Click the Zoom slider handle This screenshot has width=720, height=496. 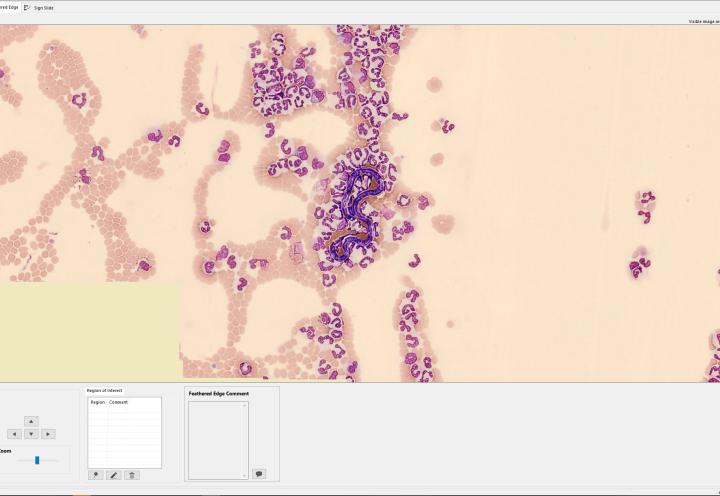[37, 460]
